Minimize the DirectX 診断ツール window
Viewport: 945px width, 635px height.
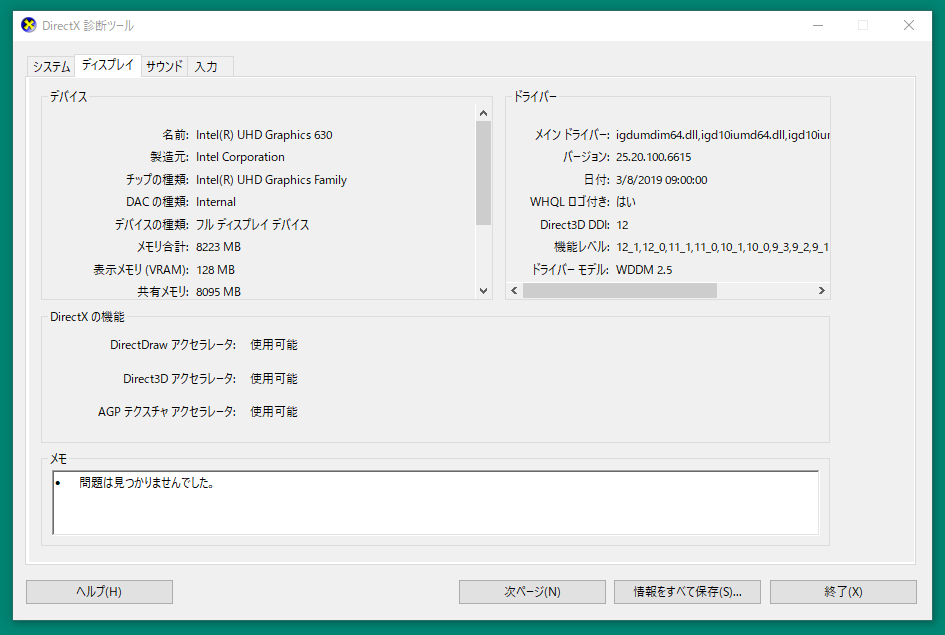[x=816, y=26]
